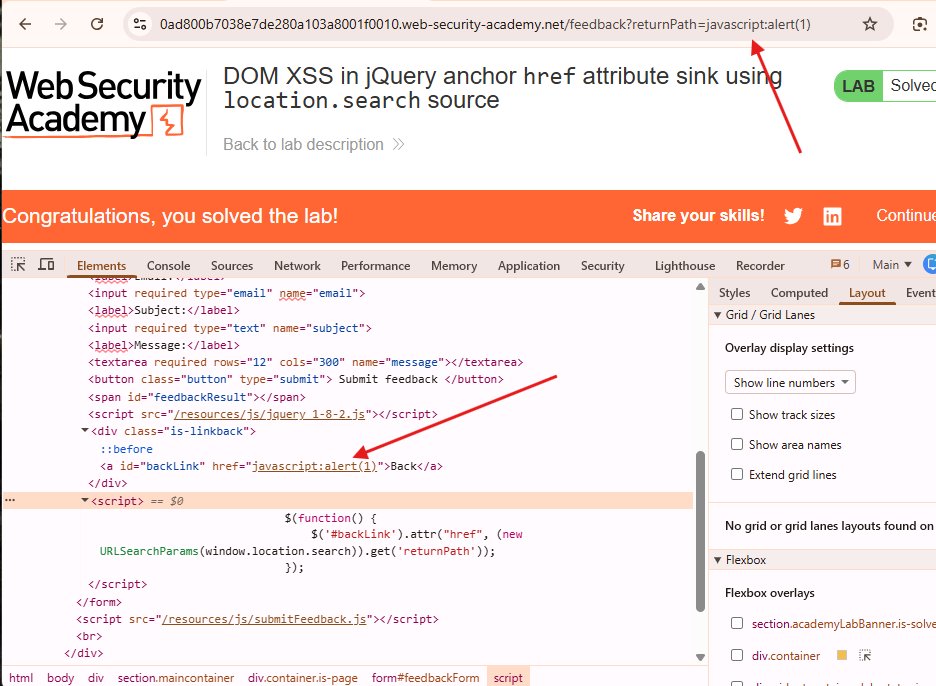Select script in the breadcrumb bar
The width and height of the screenshot is (936, 686).
[x=508, y=678]
